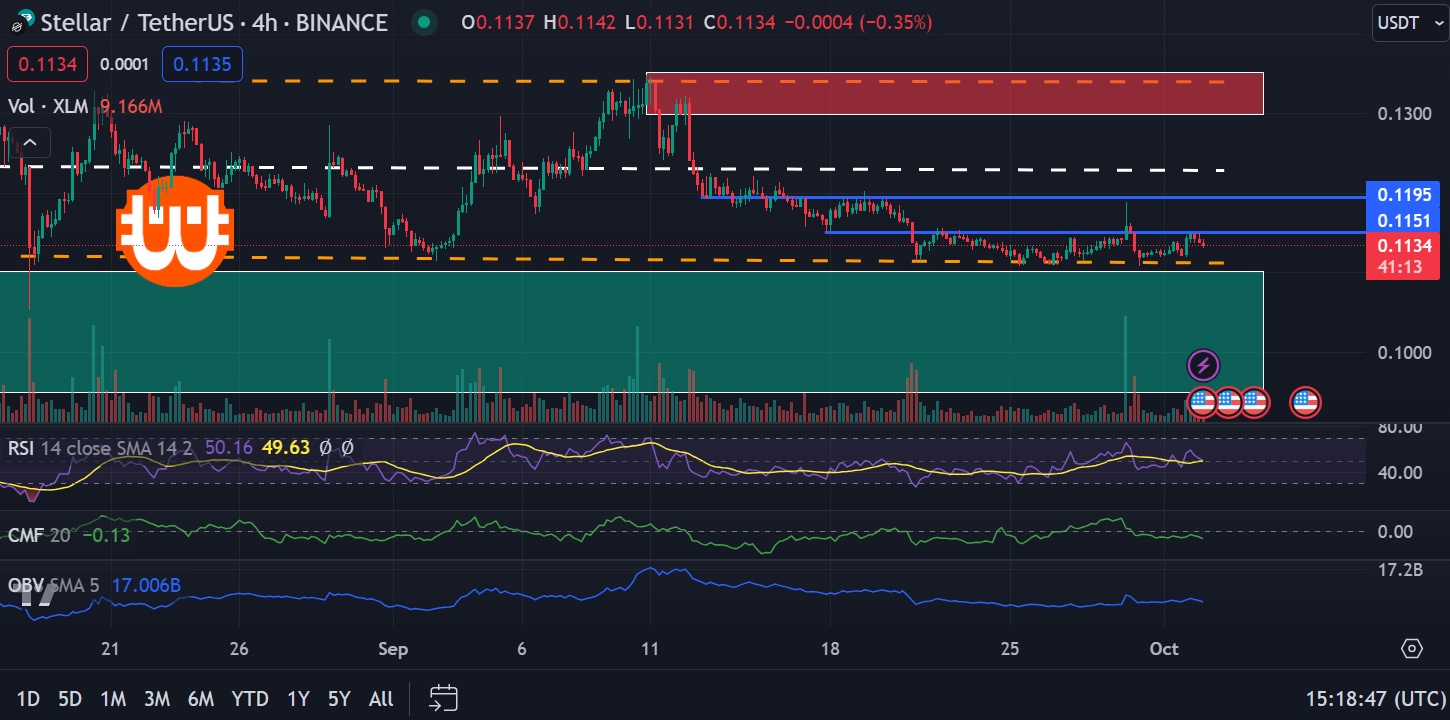Click the 0.00 CMF axis label
Image resolution: width=1450 pixels, height=720 pixels.
click(1396, 531)
